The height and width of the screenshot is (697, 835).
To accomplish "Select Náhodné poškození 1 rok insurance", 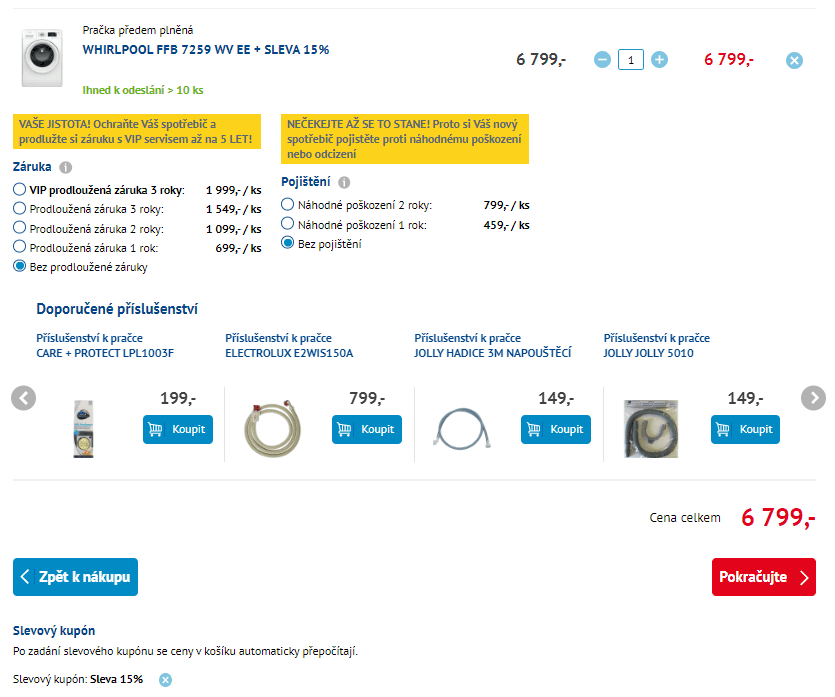I will (288, 223).
